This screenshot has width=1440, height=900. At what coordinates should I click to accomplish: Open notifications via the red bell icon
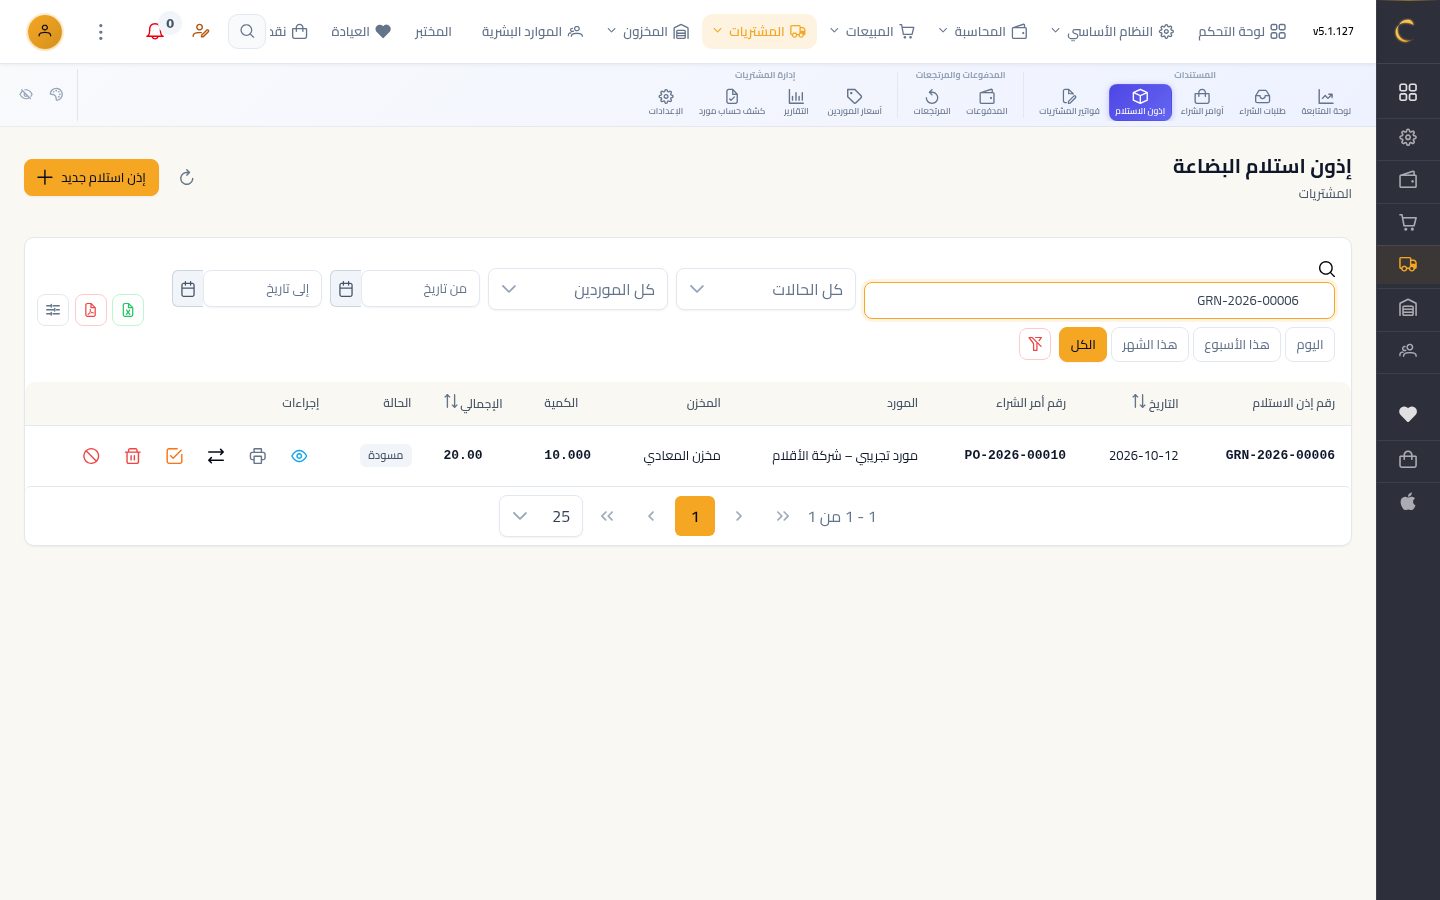coord(155,32)
